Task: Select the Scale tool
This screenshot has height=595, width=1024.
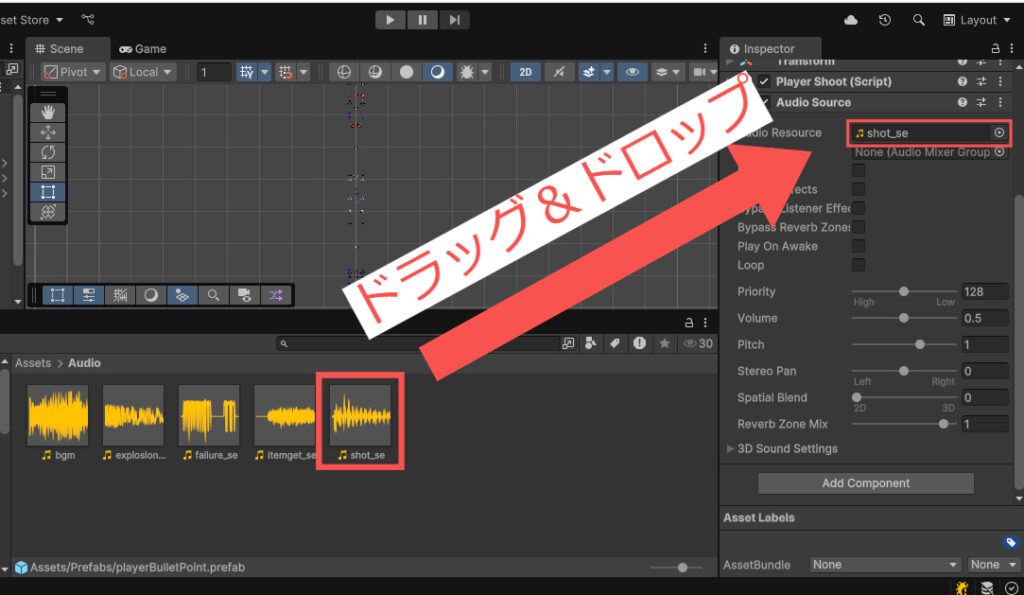Action: pyautogui.click(x=48, y=172)
